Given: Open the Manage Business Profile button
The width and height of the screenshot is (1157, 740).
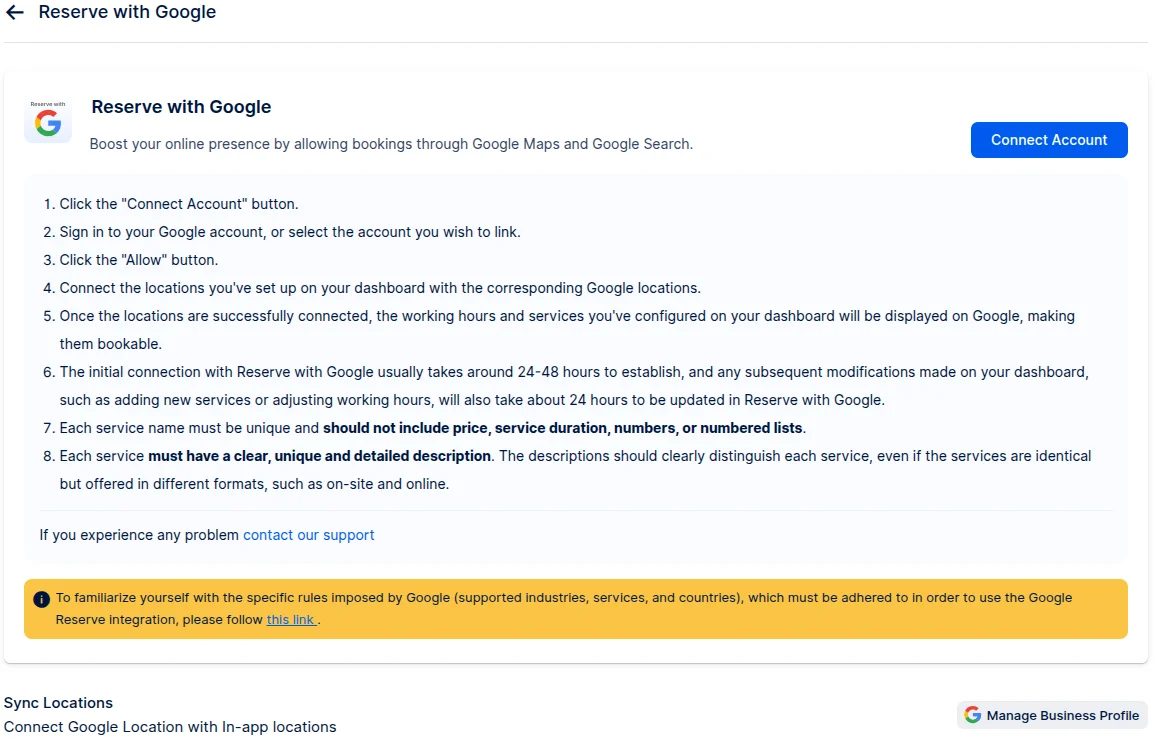Looking at the screenshot, I should [1052, 715].
